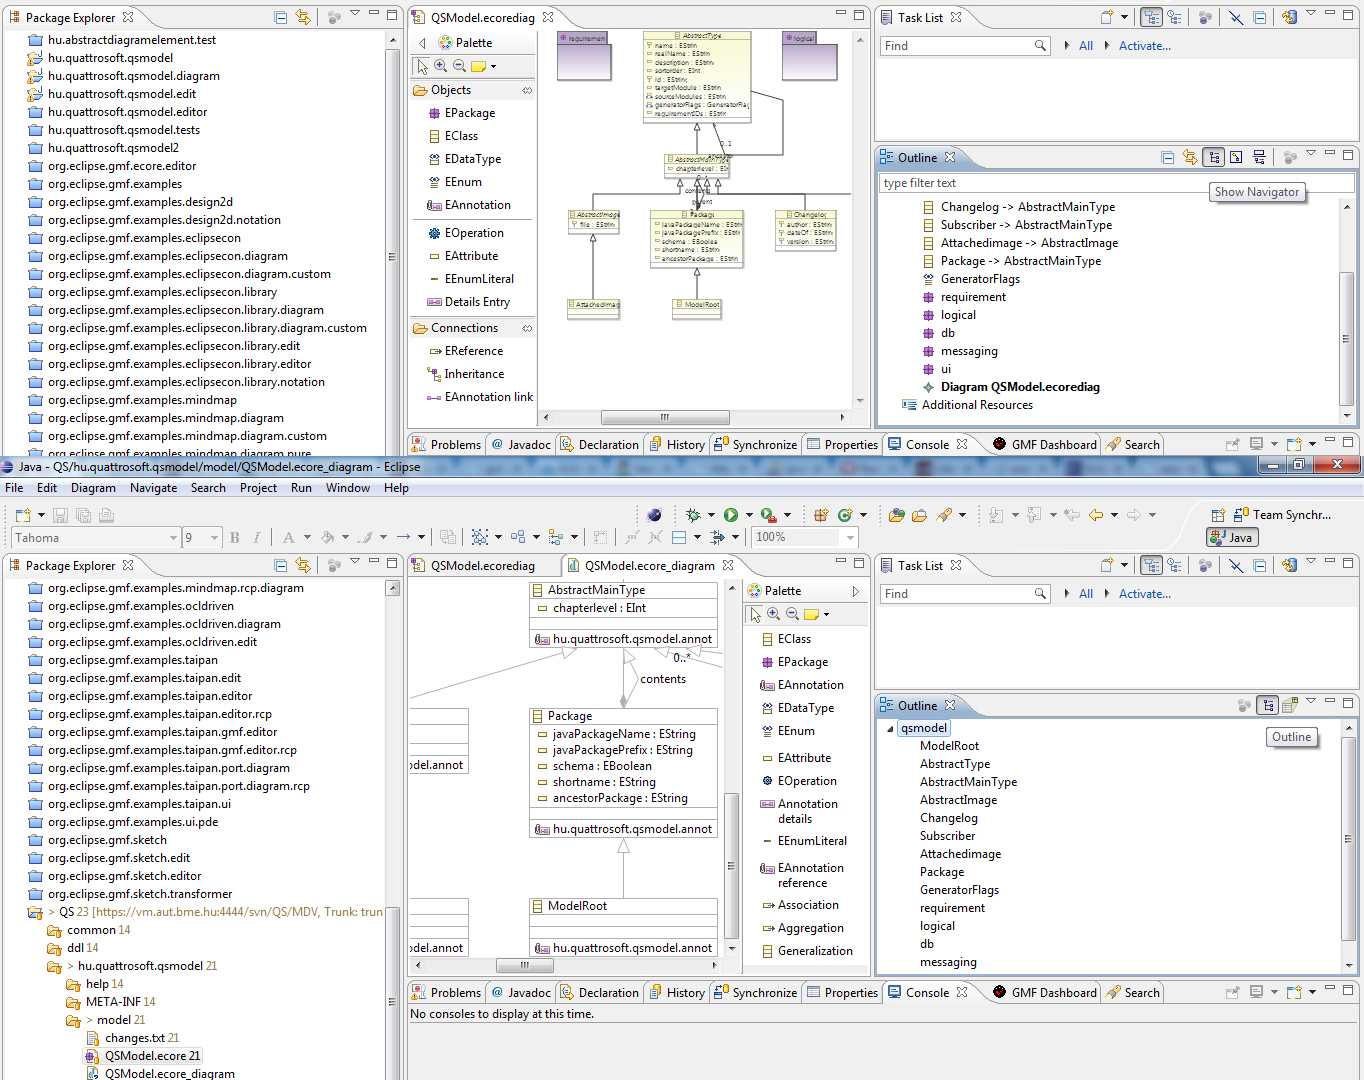Click the Debug bug icon in toolbar
The height and width of the screenshot is (1080, 1364).
(x=693, y=515)
